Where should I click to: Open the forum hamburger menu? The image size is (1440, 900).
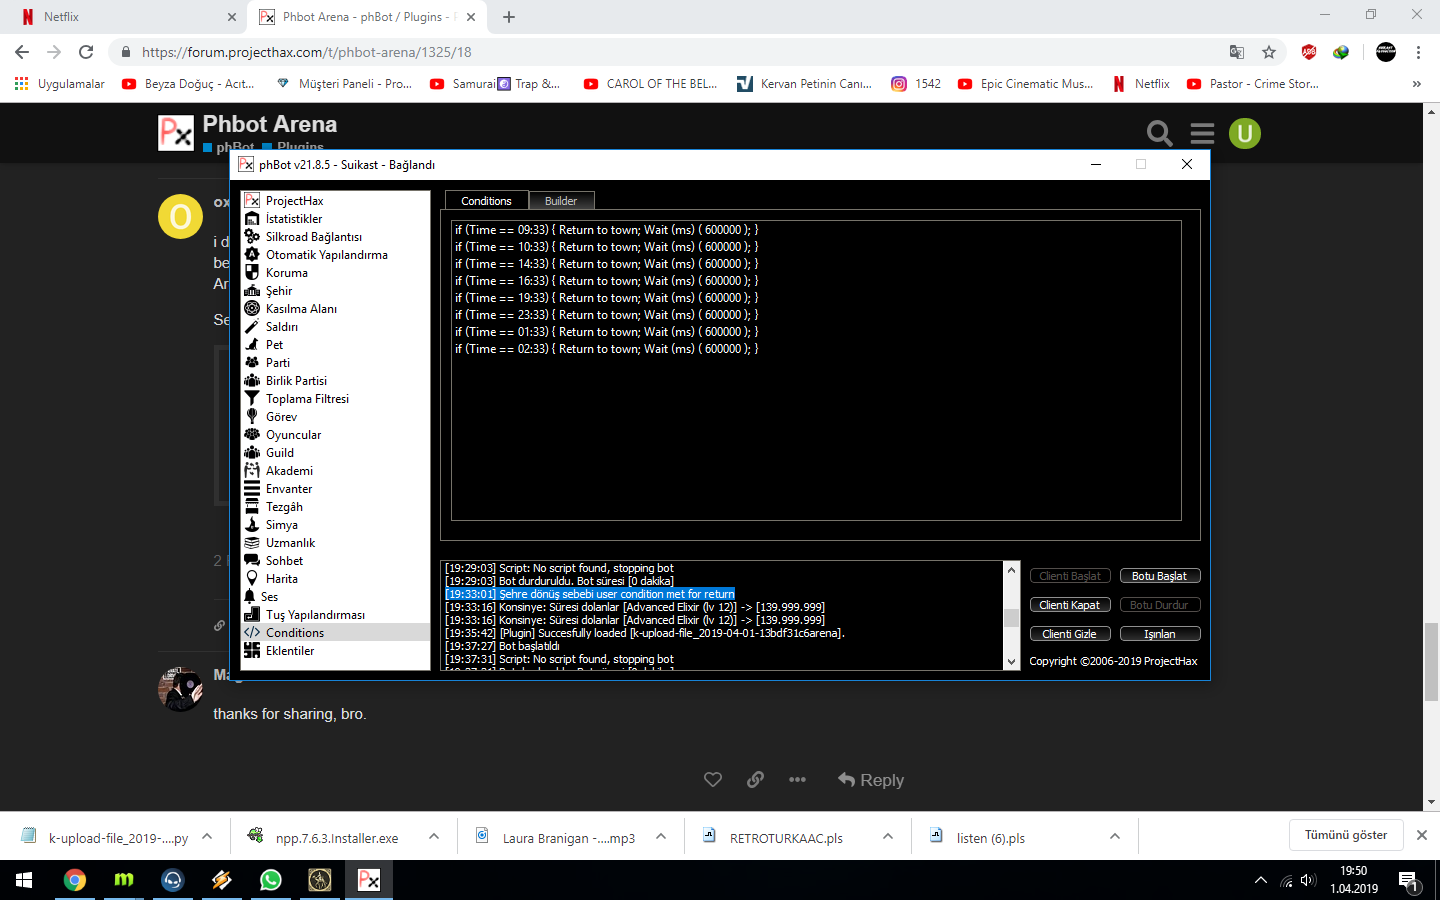pos(1202,133)
